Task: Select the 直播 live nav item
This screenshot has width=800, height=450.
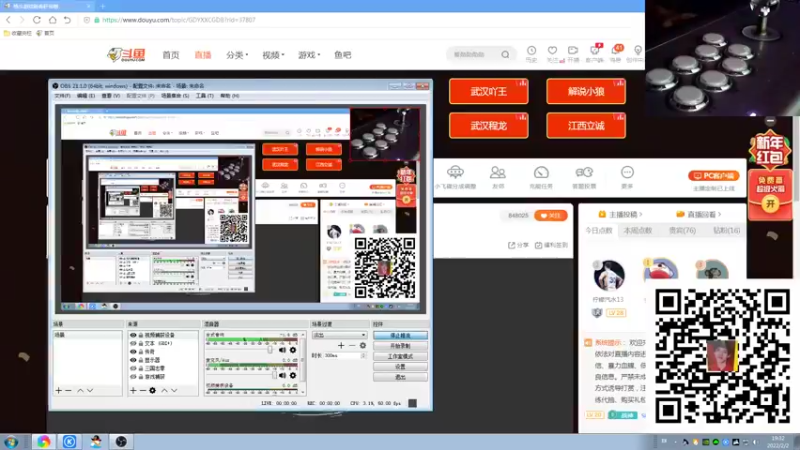Action: (203, 55)
